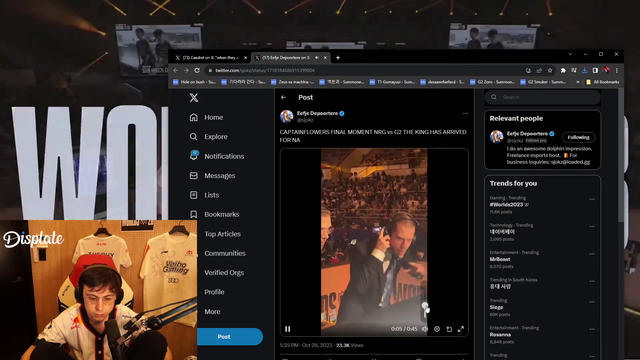Click the Following button for Eefje Depoortere
The height and width of the screenshot is (360, 640).
[578, 138]
